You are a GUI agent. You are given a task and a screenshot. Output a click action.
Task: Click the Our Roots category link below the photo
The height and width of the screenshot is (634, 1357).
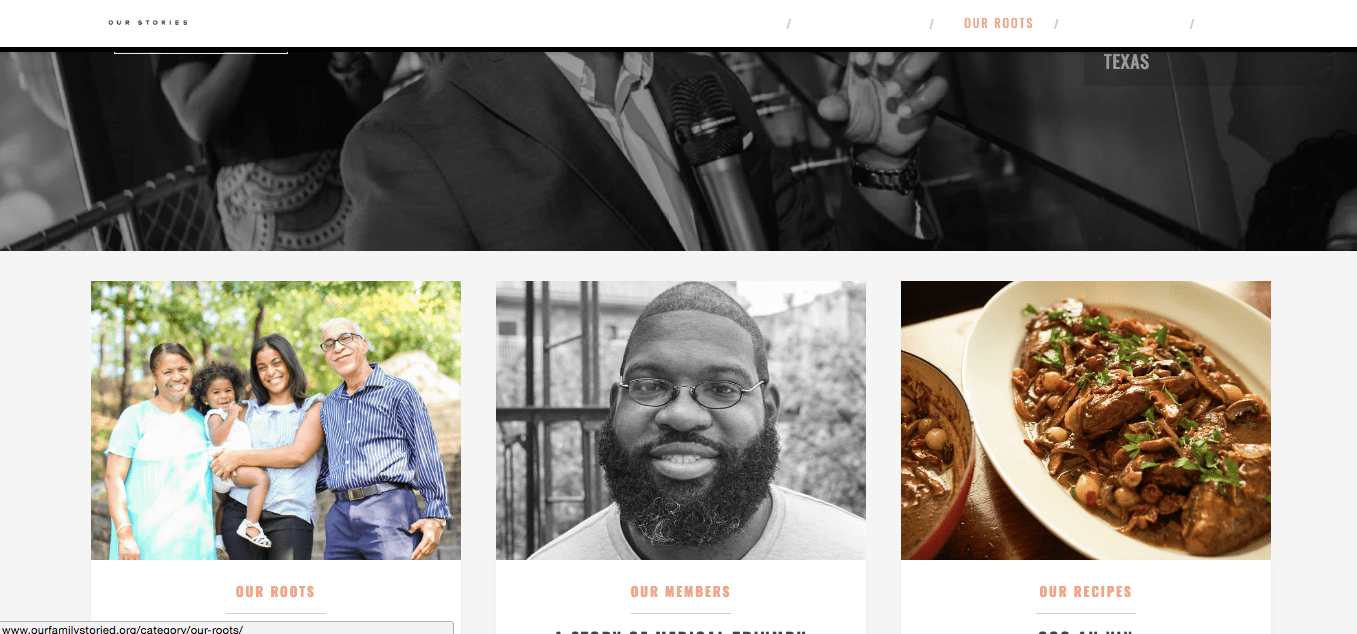click(275, 592)
